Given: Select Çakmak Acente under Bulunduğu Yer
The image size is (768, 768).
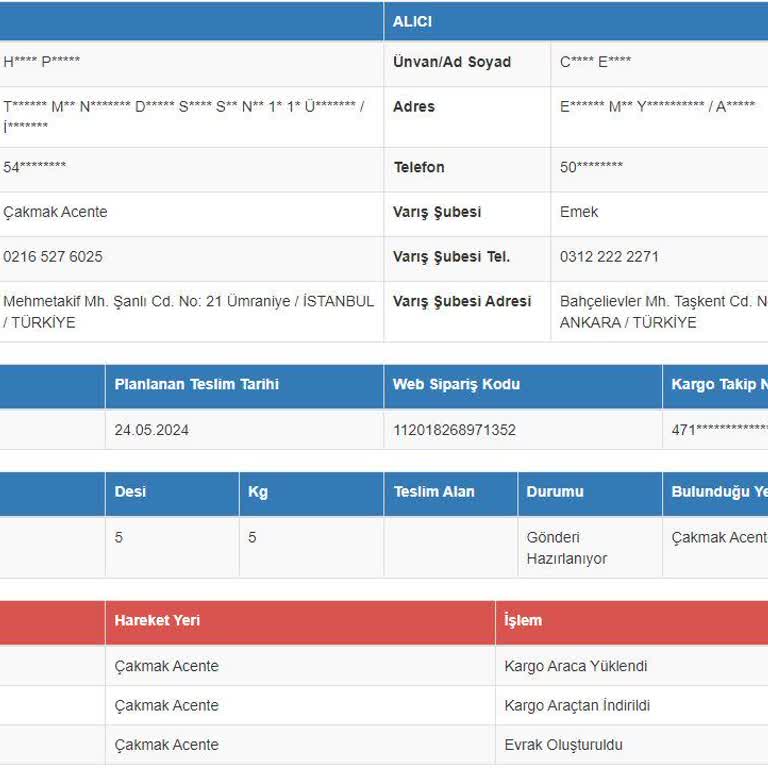Looking at the screenshot, I should pos(720,537).
